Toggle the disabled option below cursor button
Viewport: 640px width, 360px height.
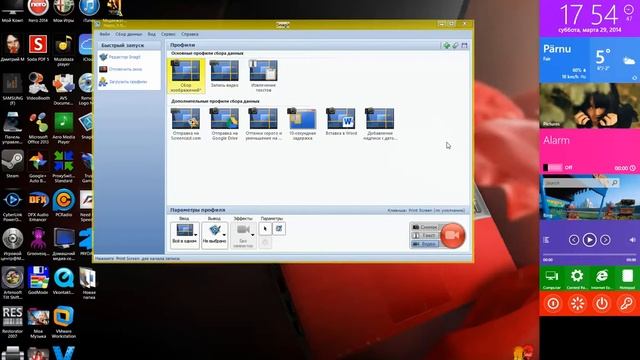tap(265, 243)
